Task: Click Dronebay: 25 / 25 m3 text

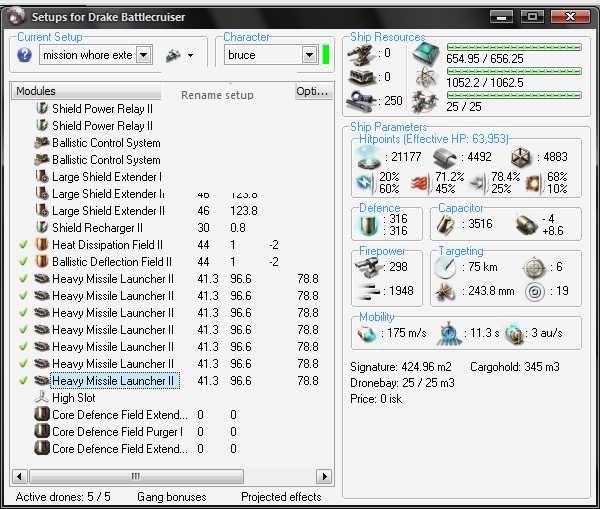Action: 402,383
